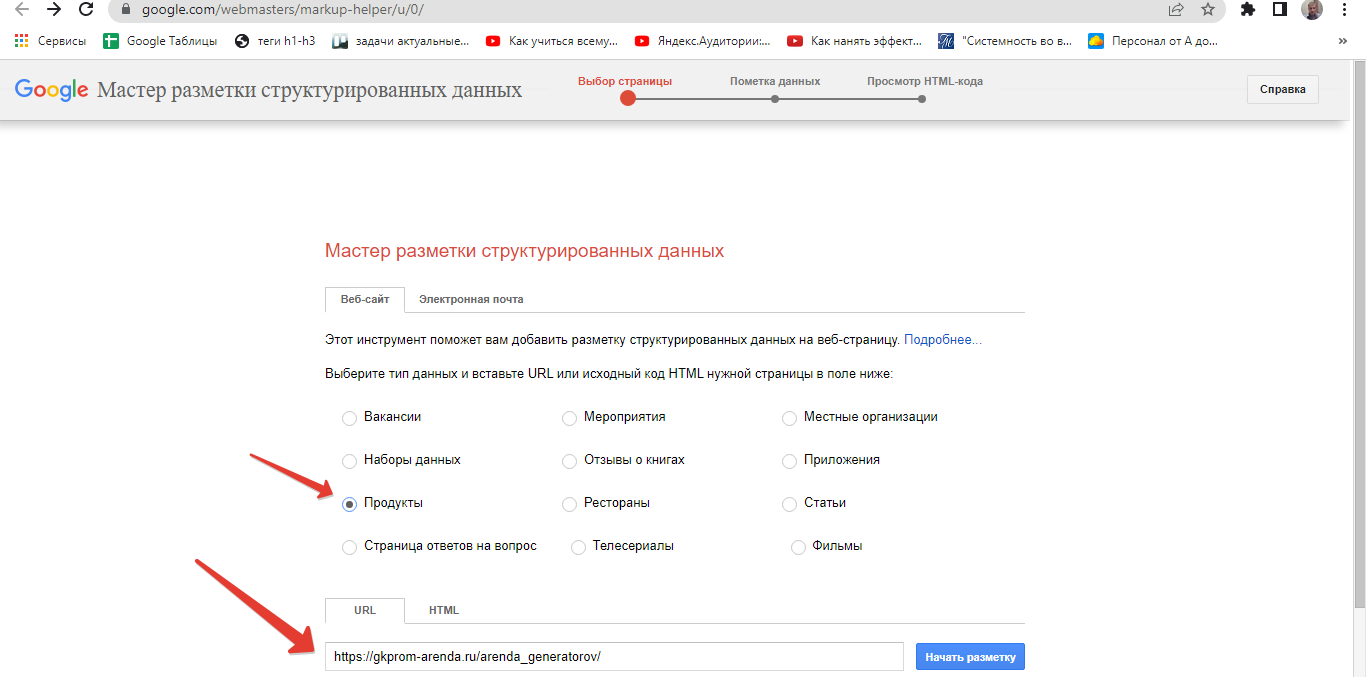Click the Google logo
1366x677 pixels.
click(52, 90)
